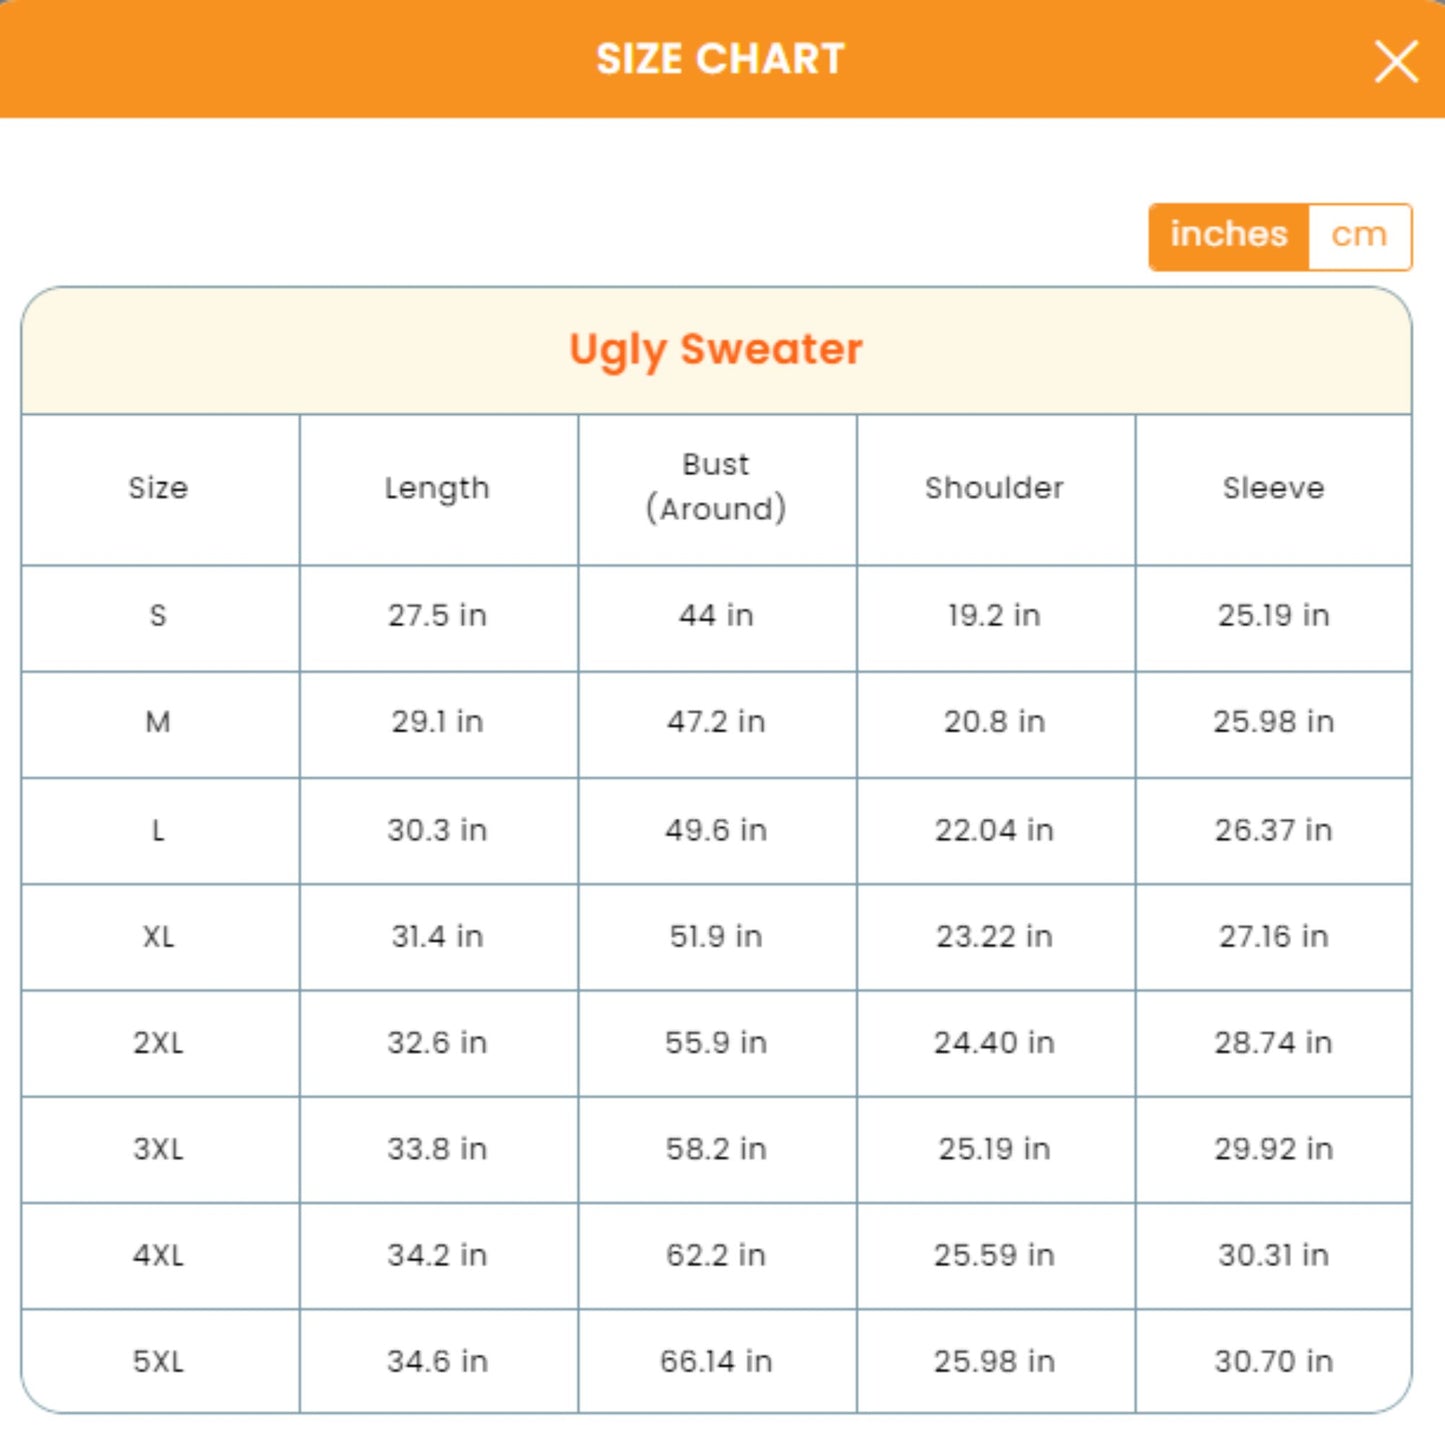The height and width of the screenshot is (1445, 1445).
Task: Click the 3XL size row label
Action: (158, 1149)
